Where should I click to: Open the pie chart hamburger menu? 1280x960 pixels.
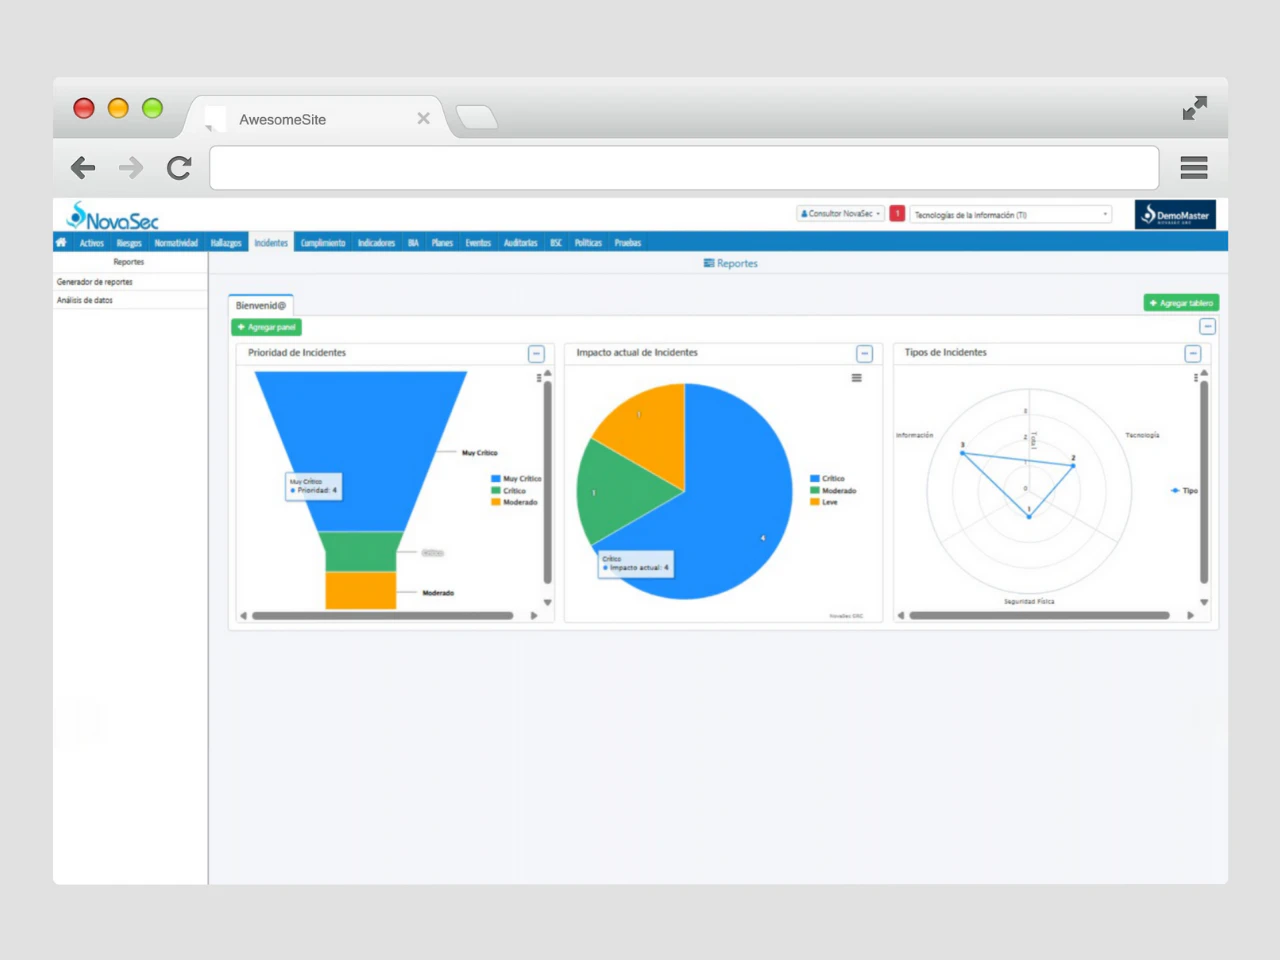pyautogui.click(x=856, y=378)
